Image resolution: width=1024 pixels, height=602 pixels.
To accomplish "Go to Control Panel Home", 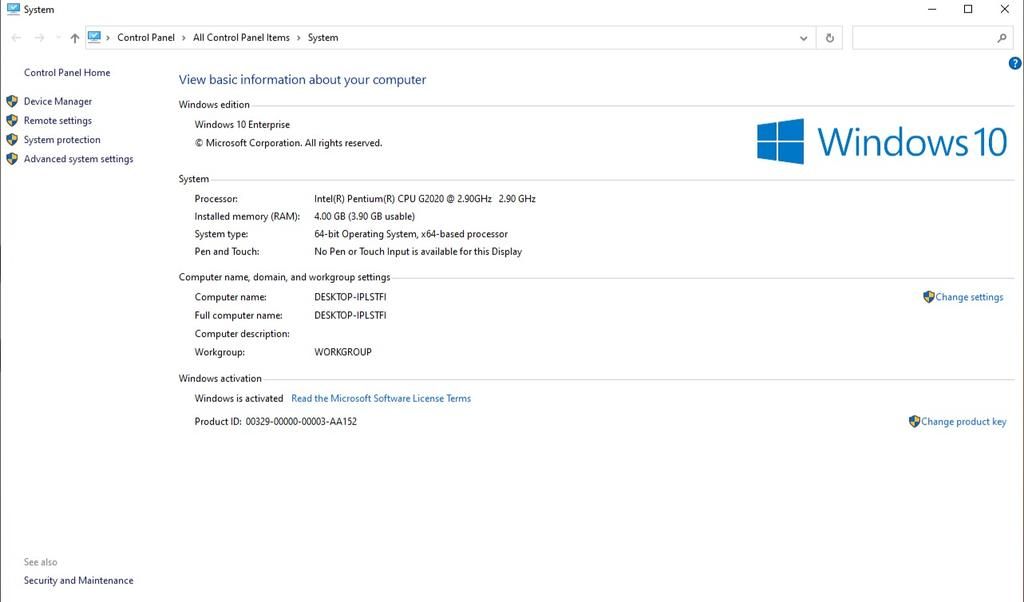I will click(67, 72).
